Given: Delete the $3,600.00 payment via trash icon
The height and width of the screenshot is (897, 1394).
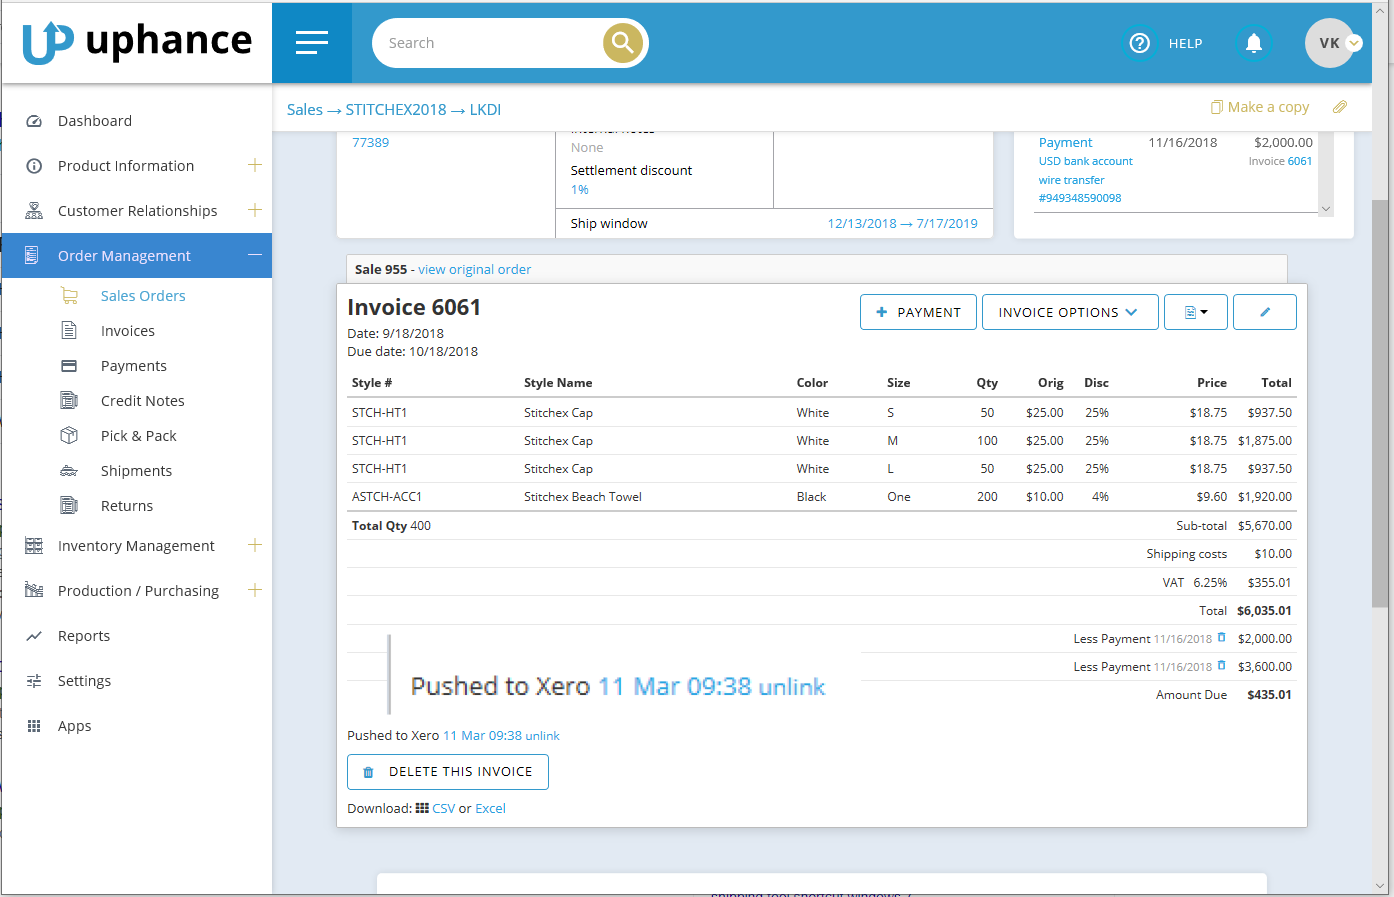Looking at the screenshot, I should coord(1221,666).
